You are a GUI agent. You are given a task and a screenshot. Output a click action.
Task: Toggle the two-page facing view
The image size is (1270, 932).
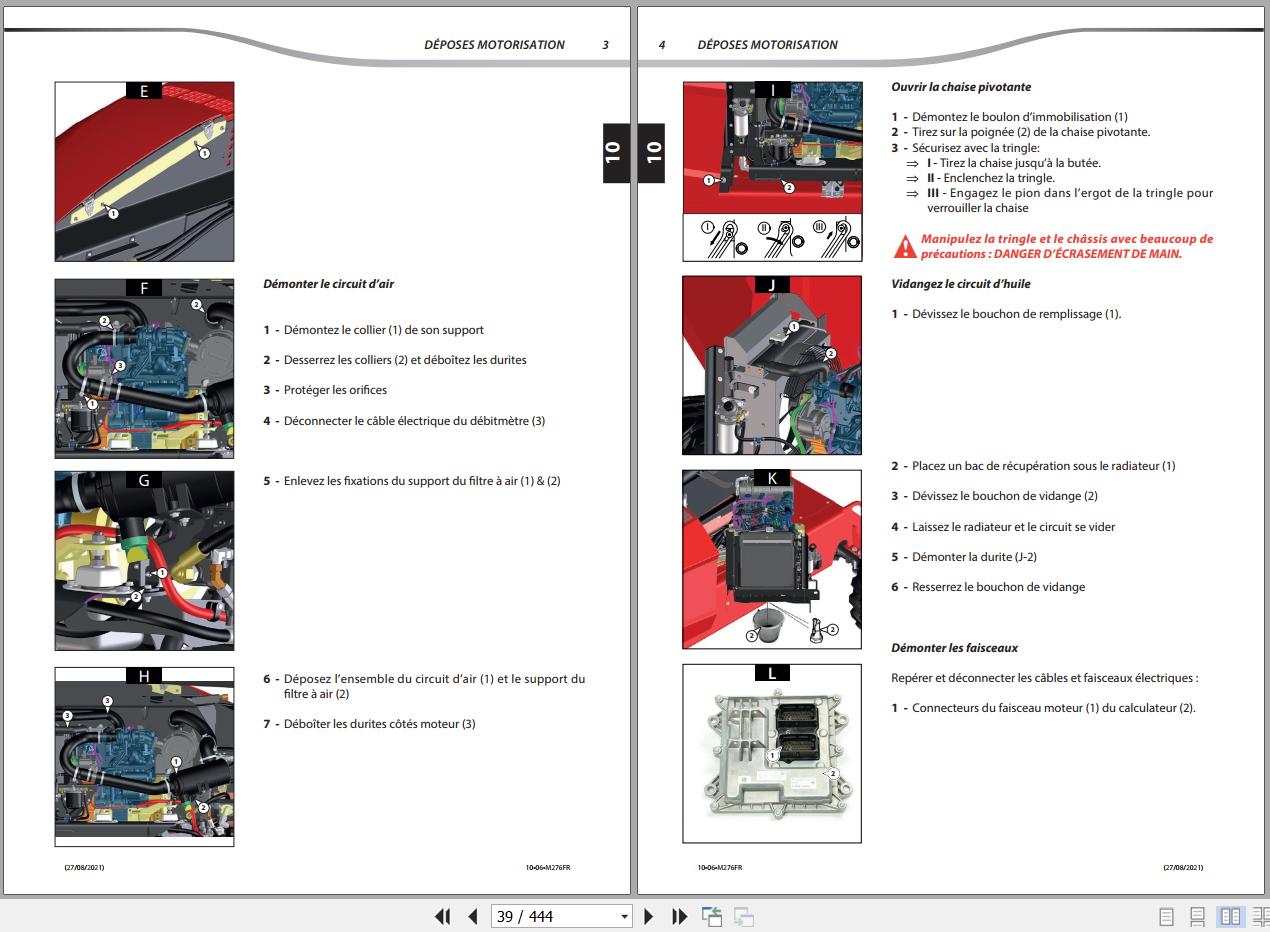[x=1230, y=916]
